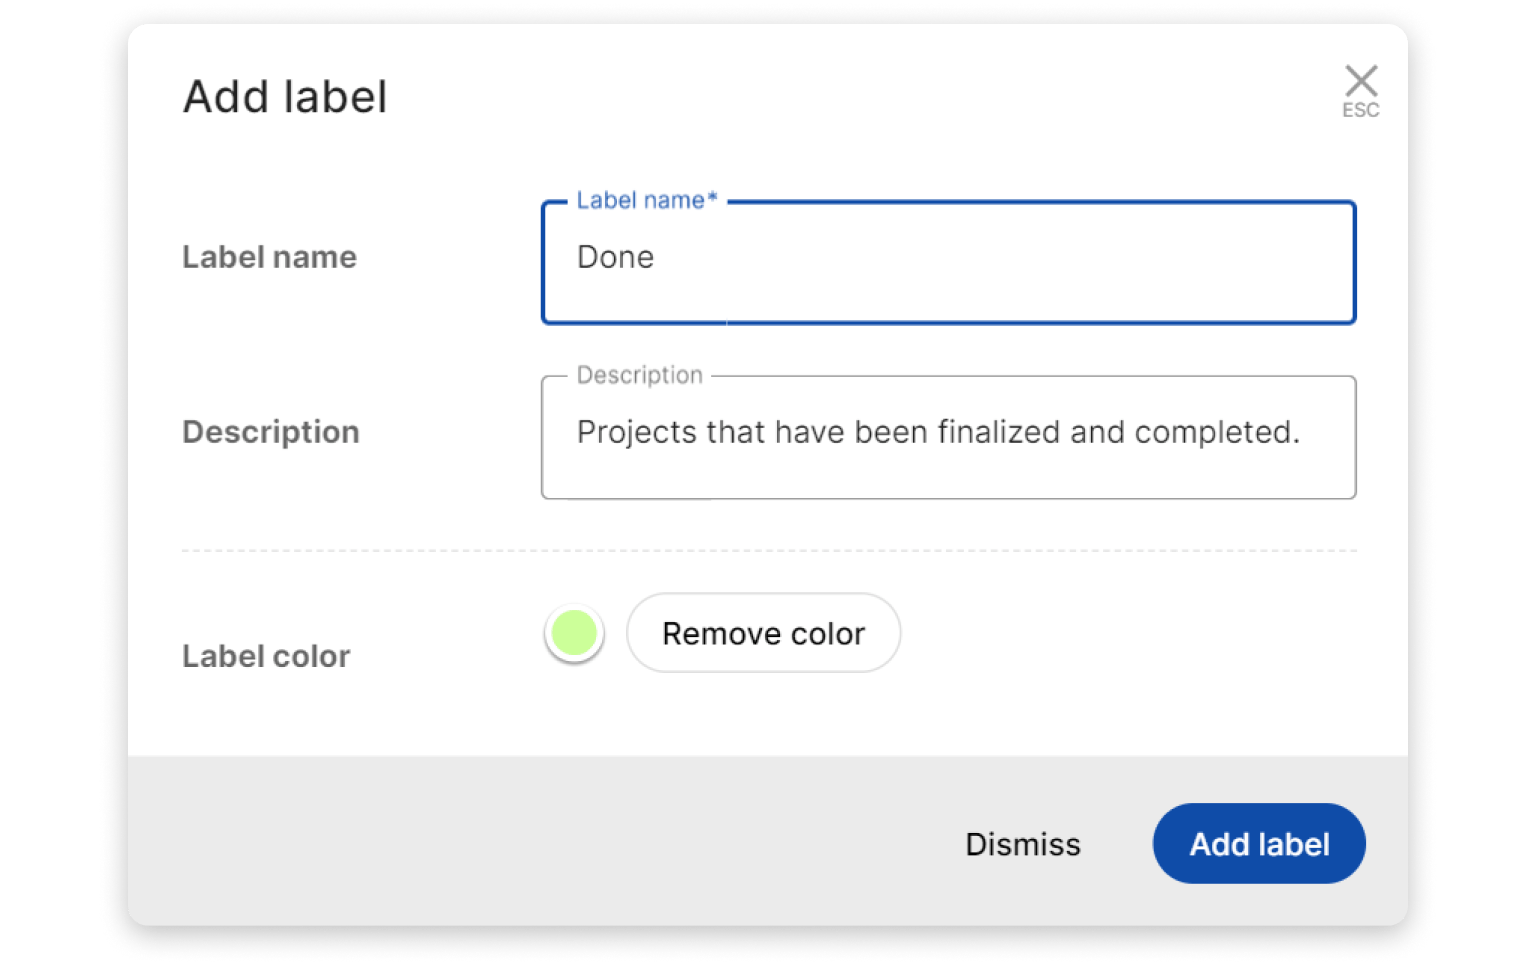Click the required asterisk on Label name
Viewport: 1536px width, 966px height.
click(710, 199)
